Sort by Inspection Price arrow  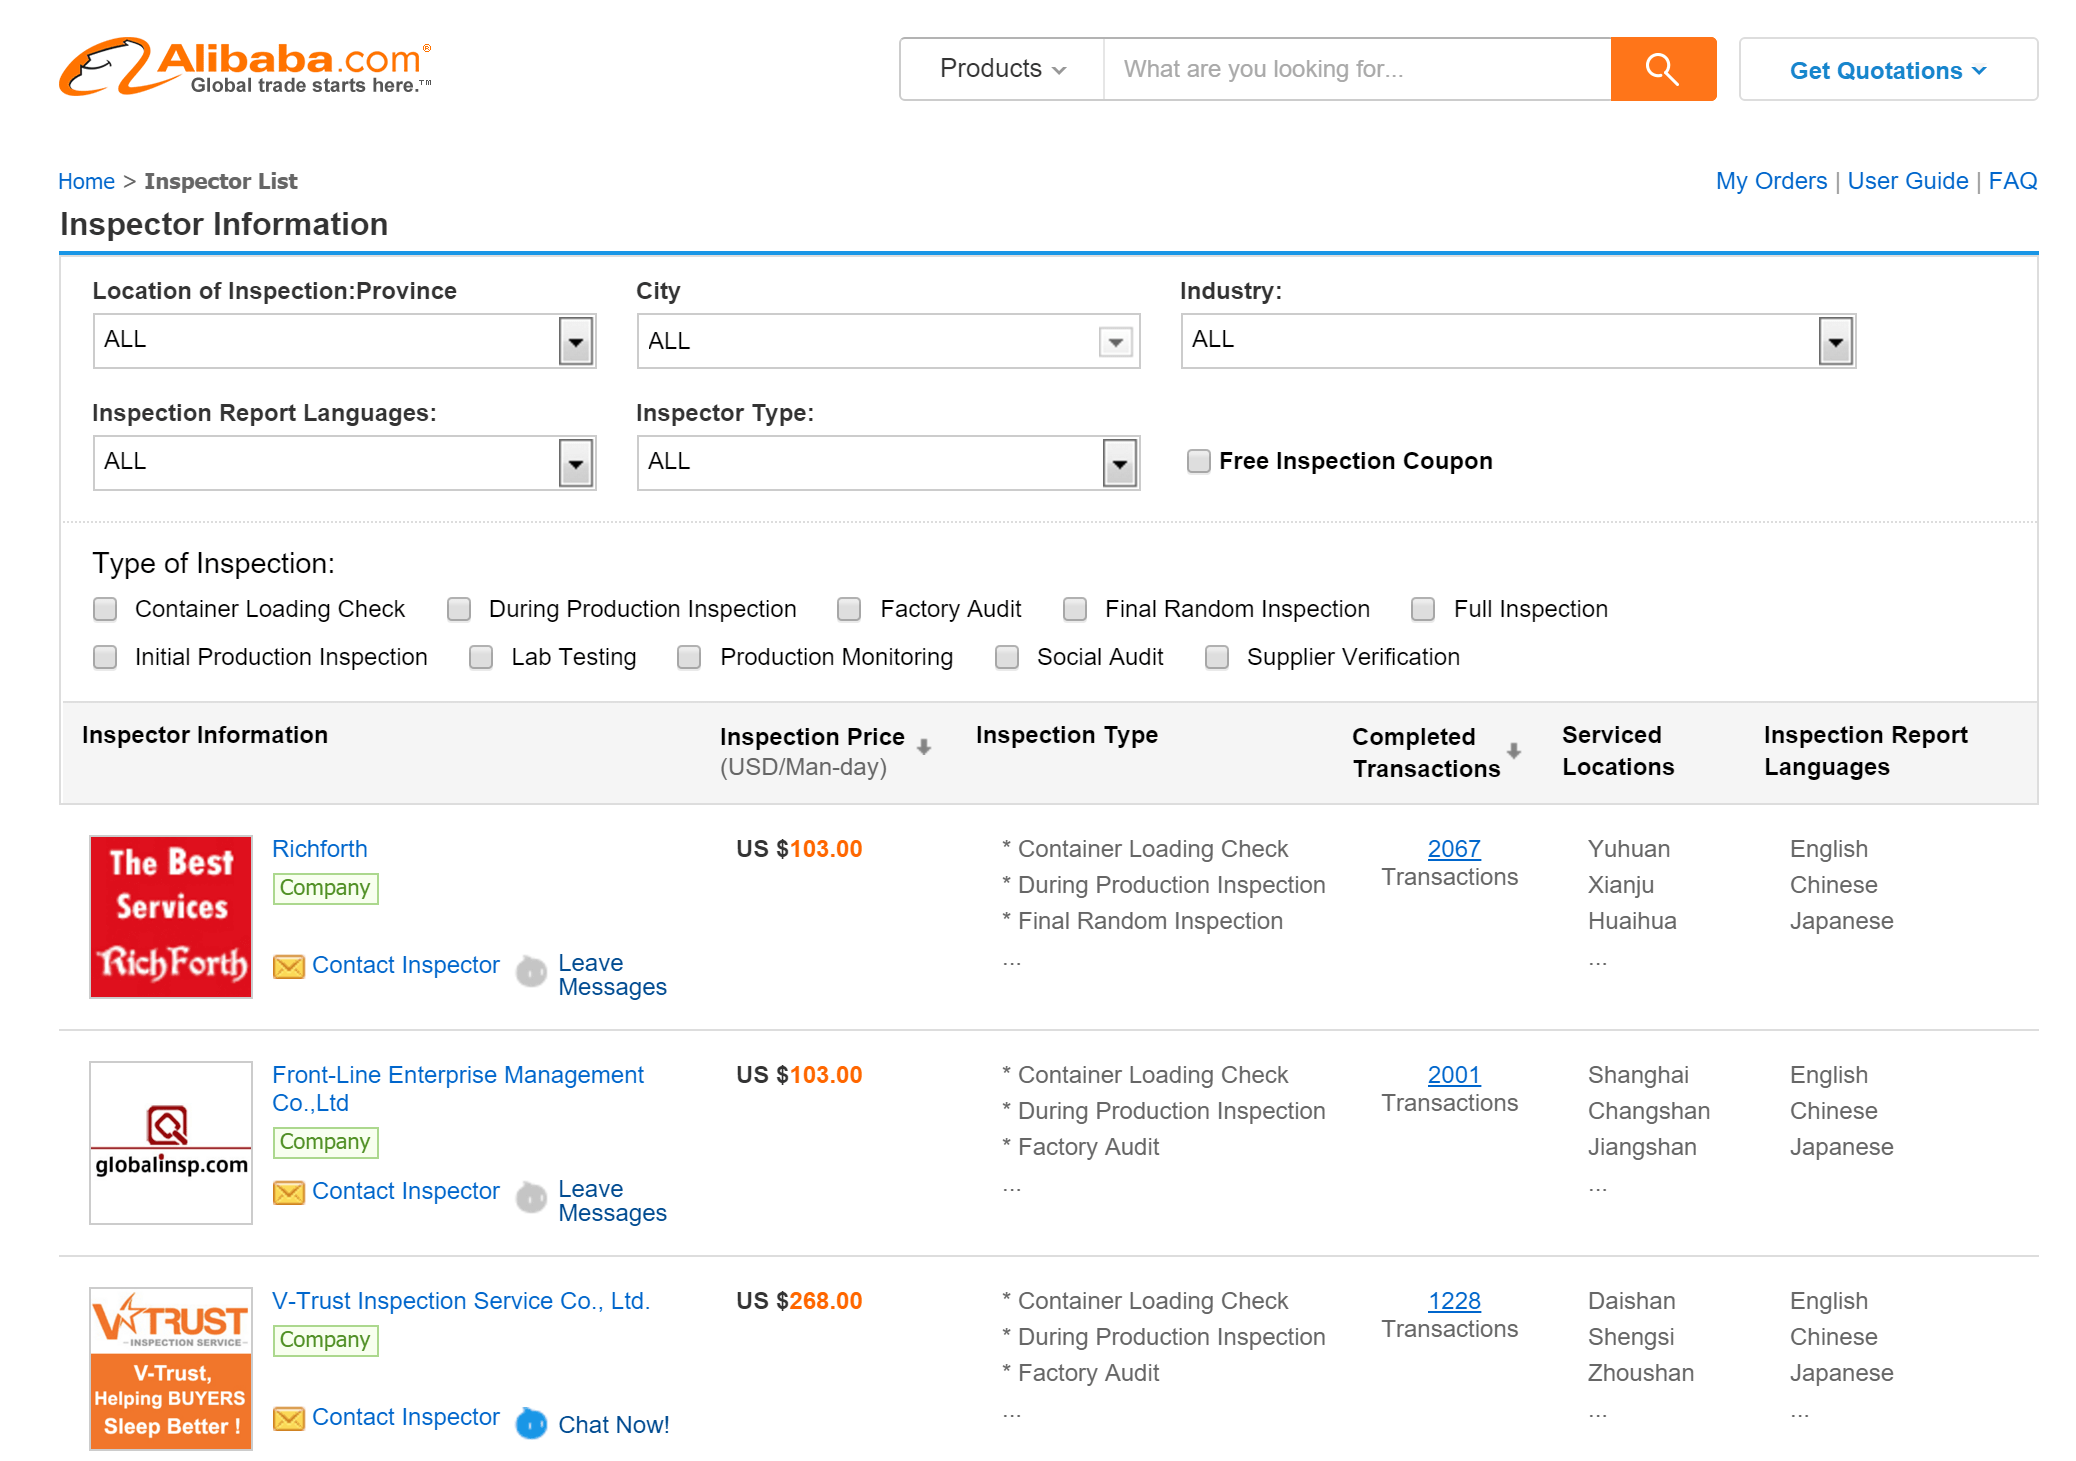point(924,746)
